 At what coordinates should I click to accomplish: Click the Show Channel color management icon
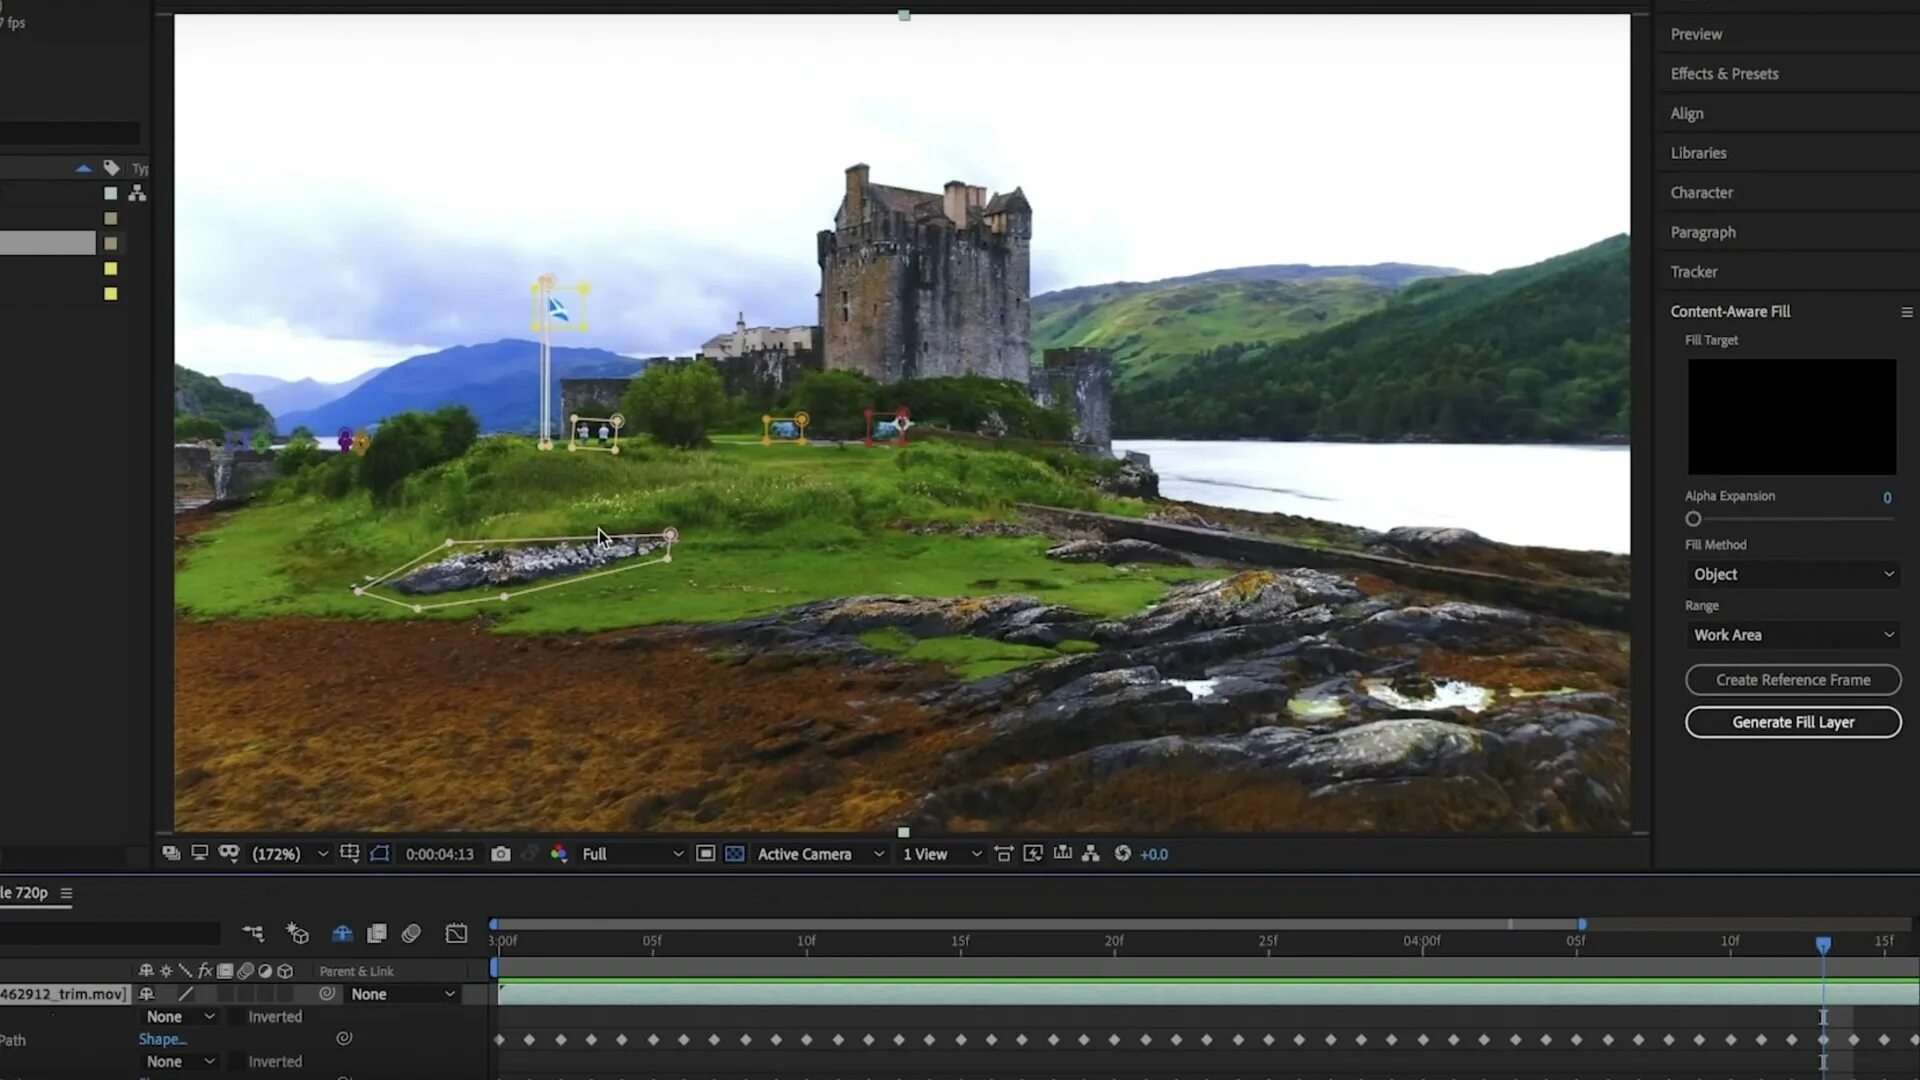[559, 854]
